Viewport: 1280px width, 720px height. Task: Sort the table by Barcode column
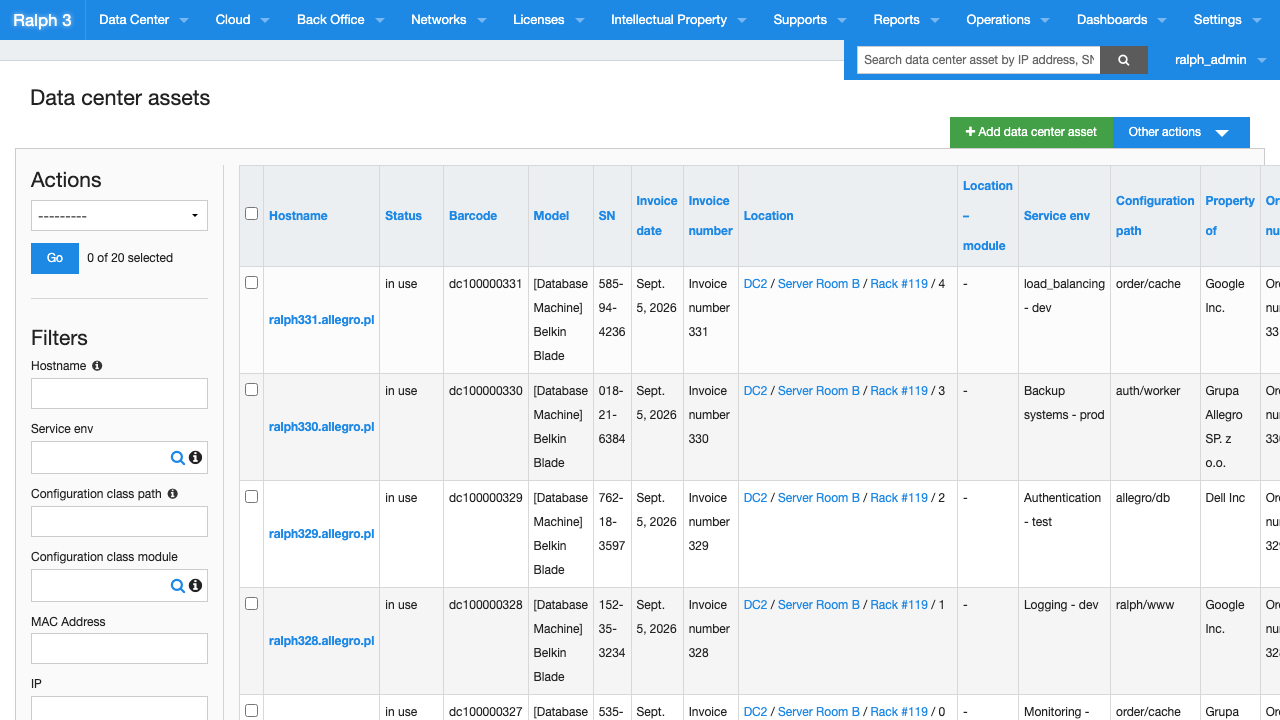(473, 216)
